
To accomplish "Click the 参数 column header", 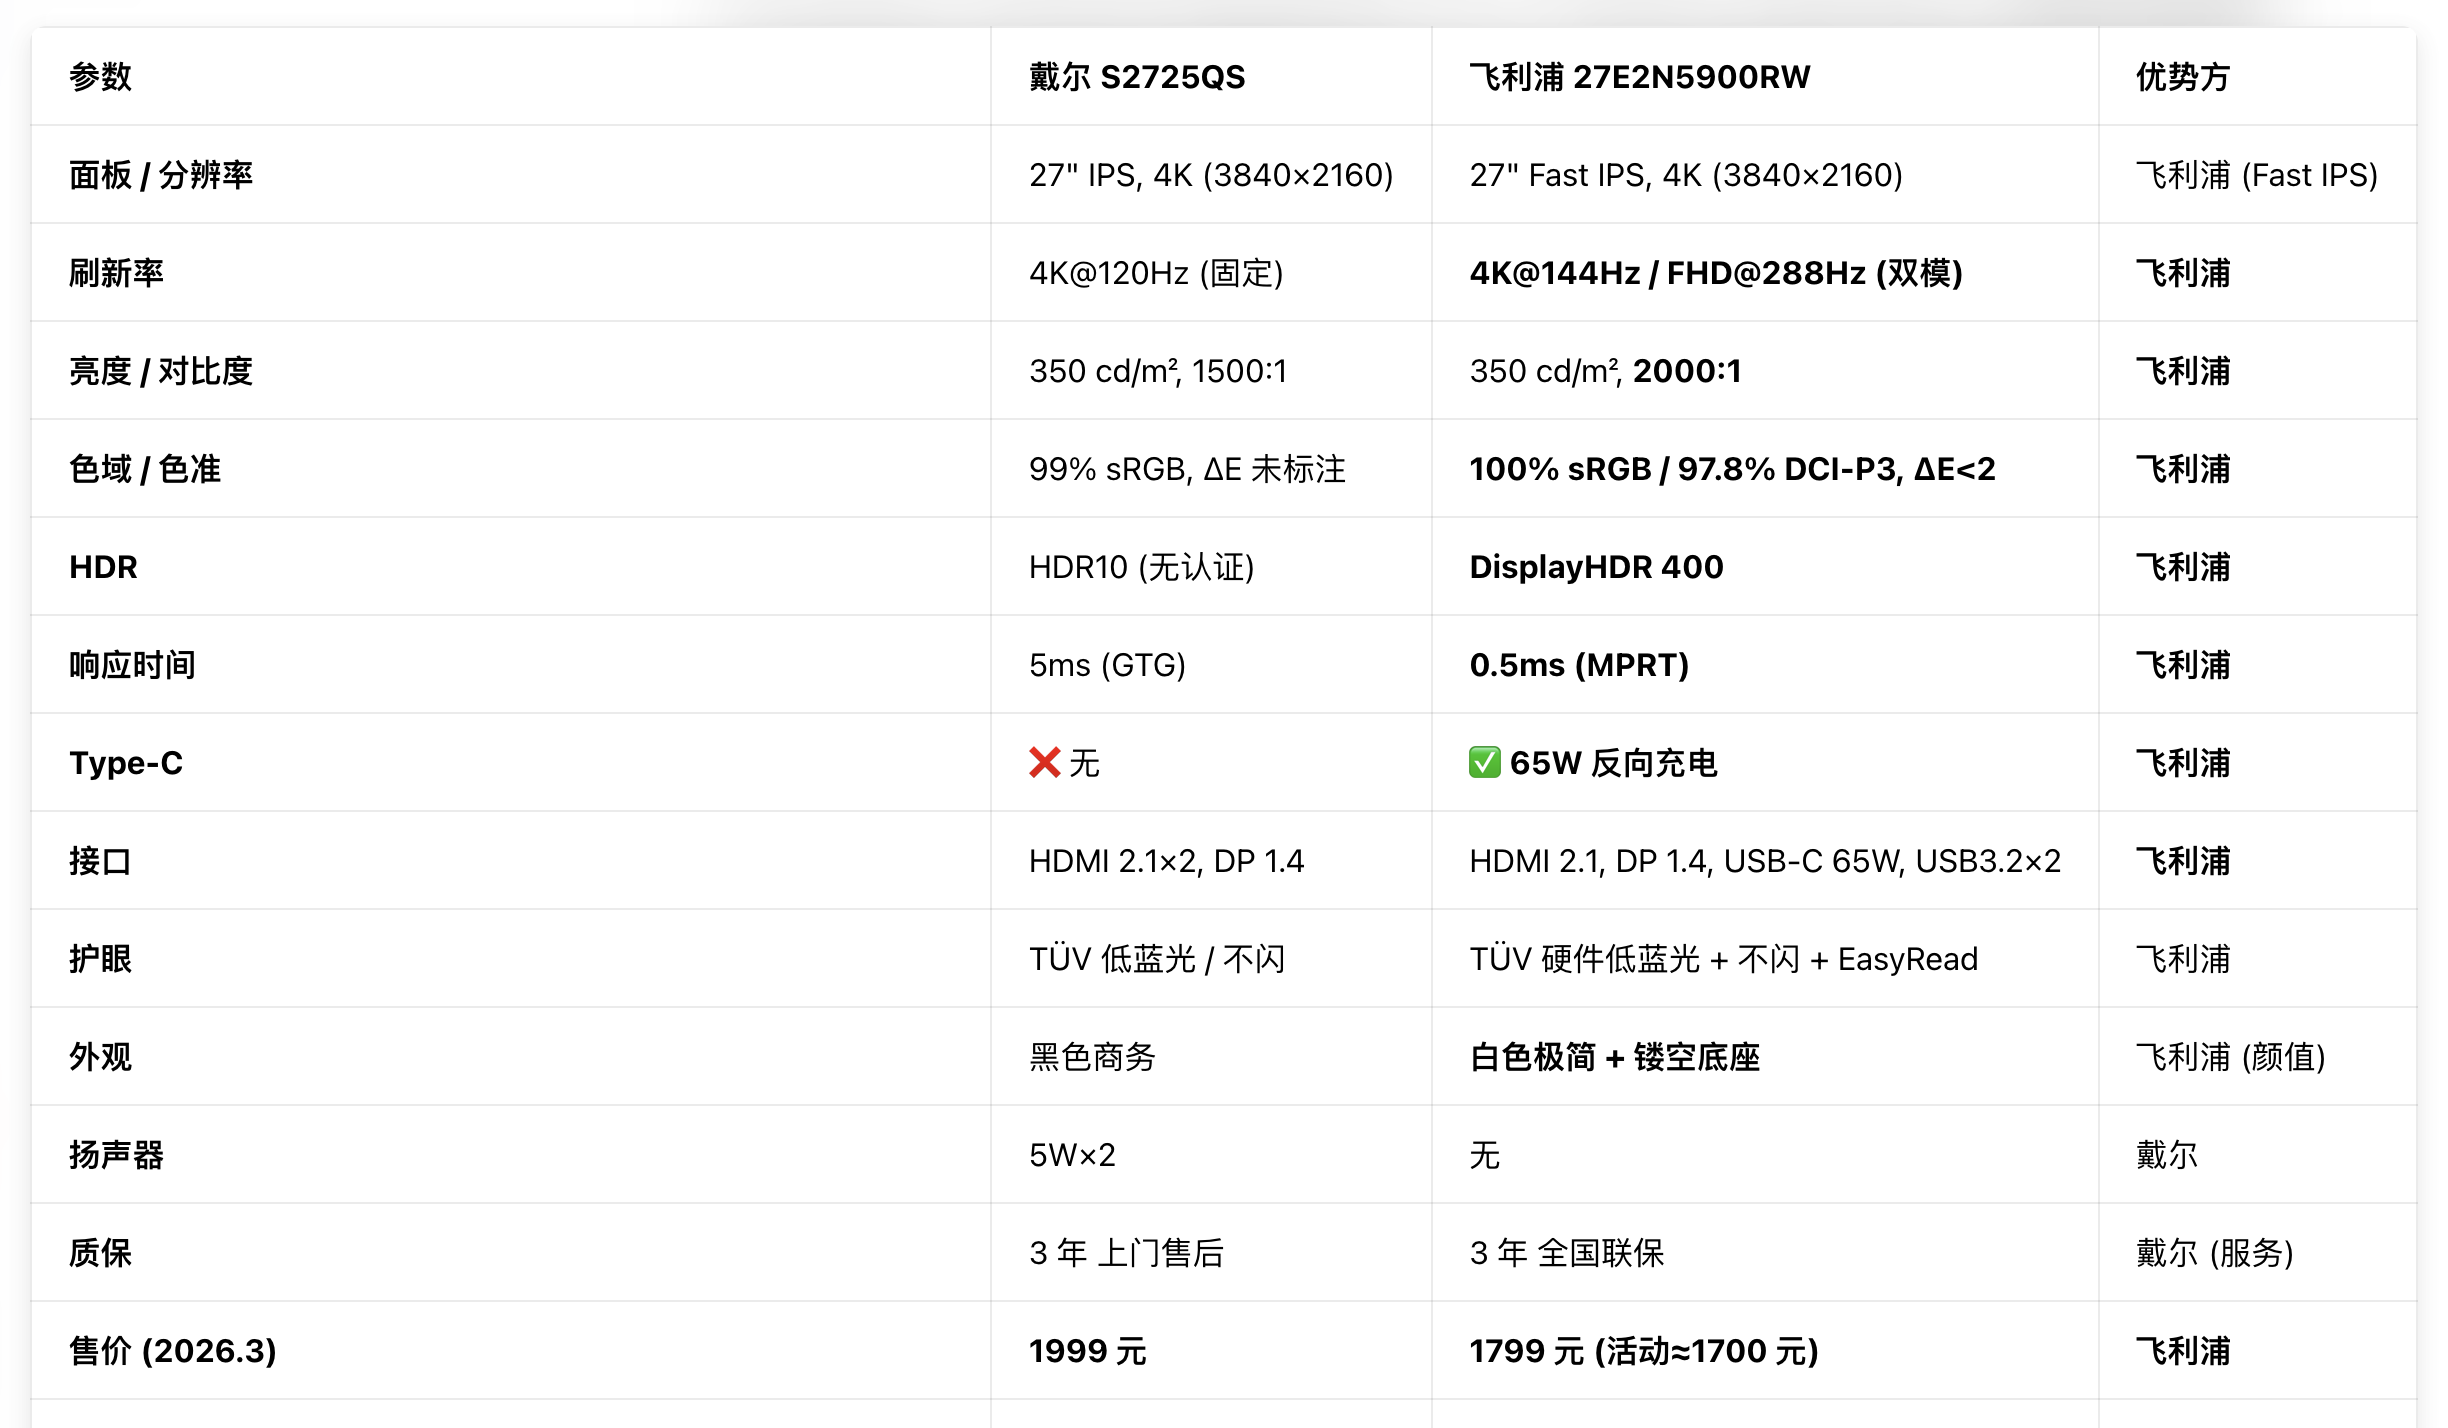I will click(101, 77).
